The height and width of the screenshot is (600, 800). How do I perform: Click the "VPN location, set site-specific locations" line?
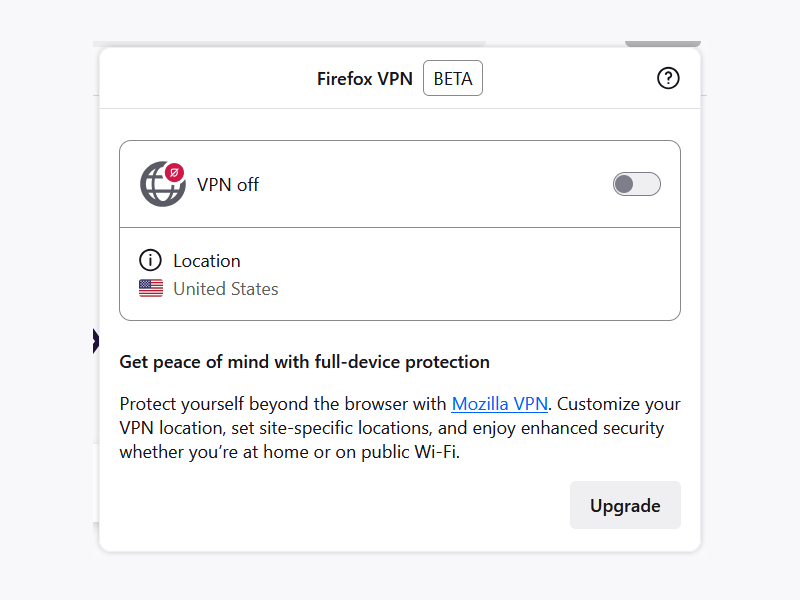pyautogui.click(x=390, y=428)
